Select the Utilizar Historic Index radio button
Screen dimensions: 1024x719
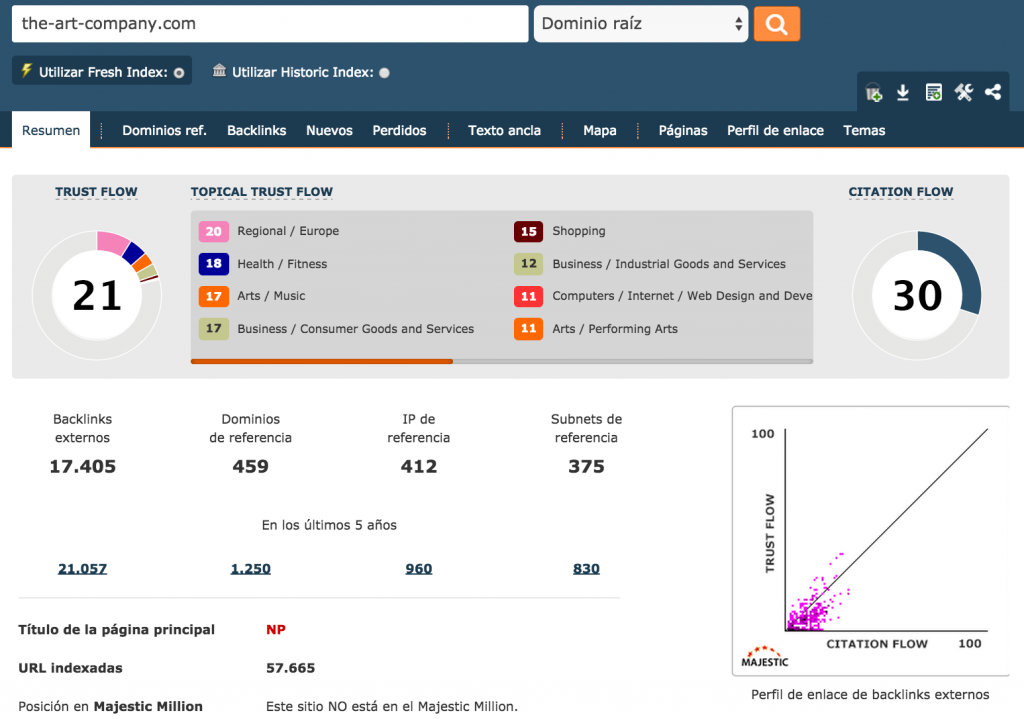point(385,73)
